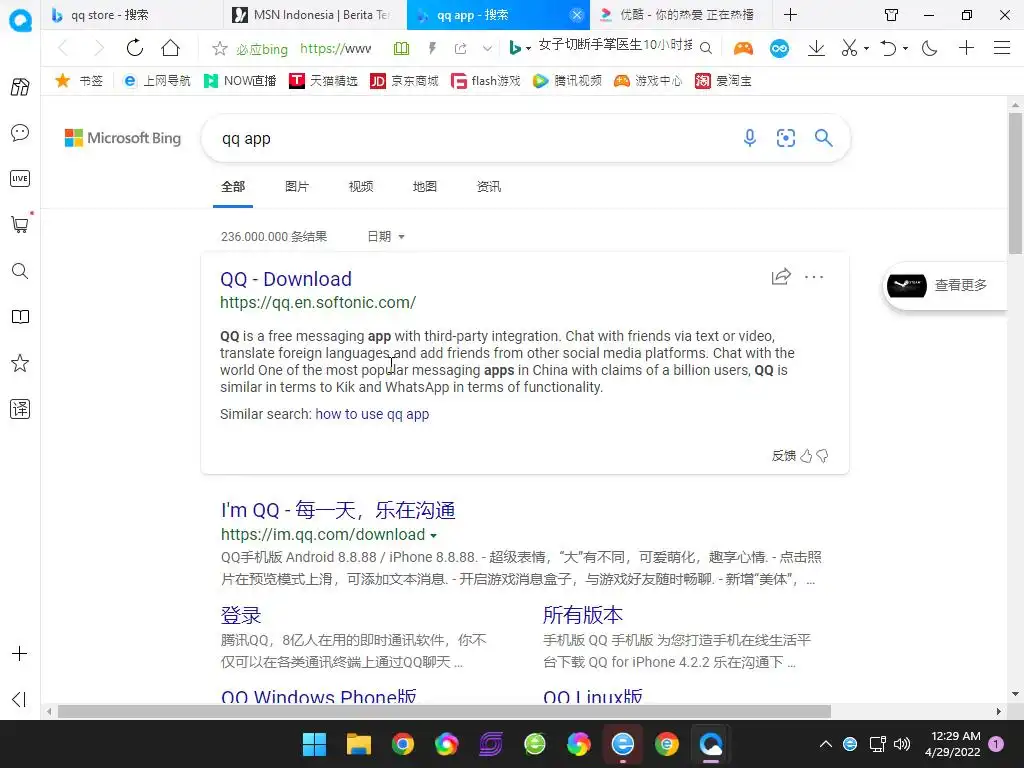Viewport: 1024px width, 768px height.
Task: Open the QQ - Download result link
Action: [x=286, y=279]
